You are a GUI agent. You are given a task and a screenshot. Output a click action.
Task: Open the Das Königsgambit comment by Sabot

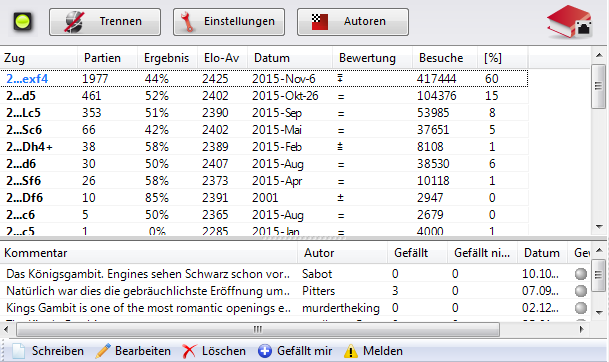pos(148,274)
